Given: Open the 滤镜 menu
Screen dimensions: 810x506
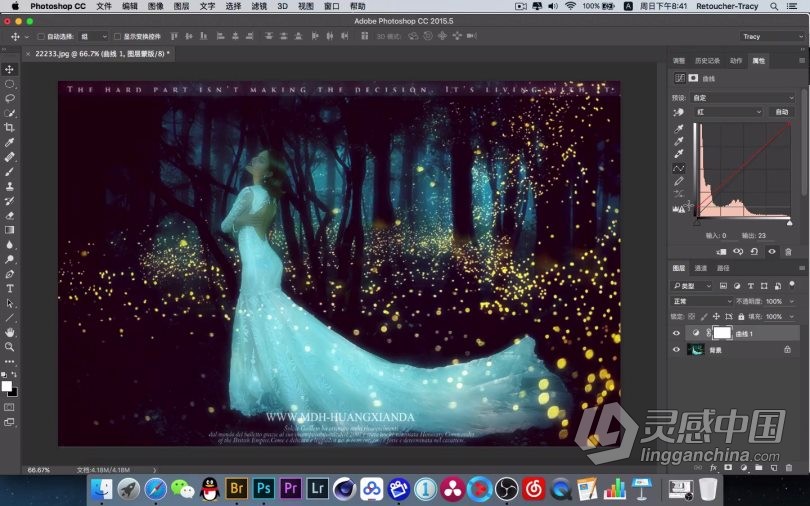Looking at the screenshot, I should click(259, 6).
